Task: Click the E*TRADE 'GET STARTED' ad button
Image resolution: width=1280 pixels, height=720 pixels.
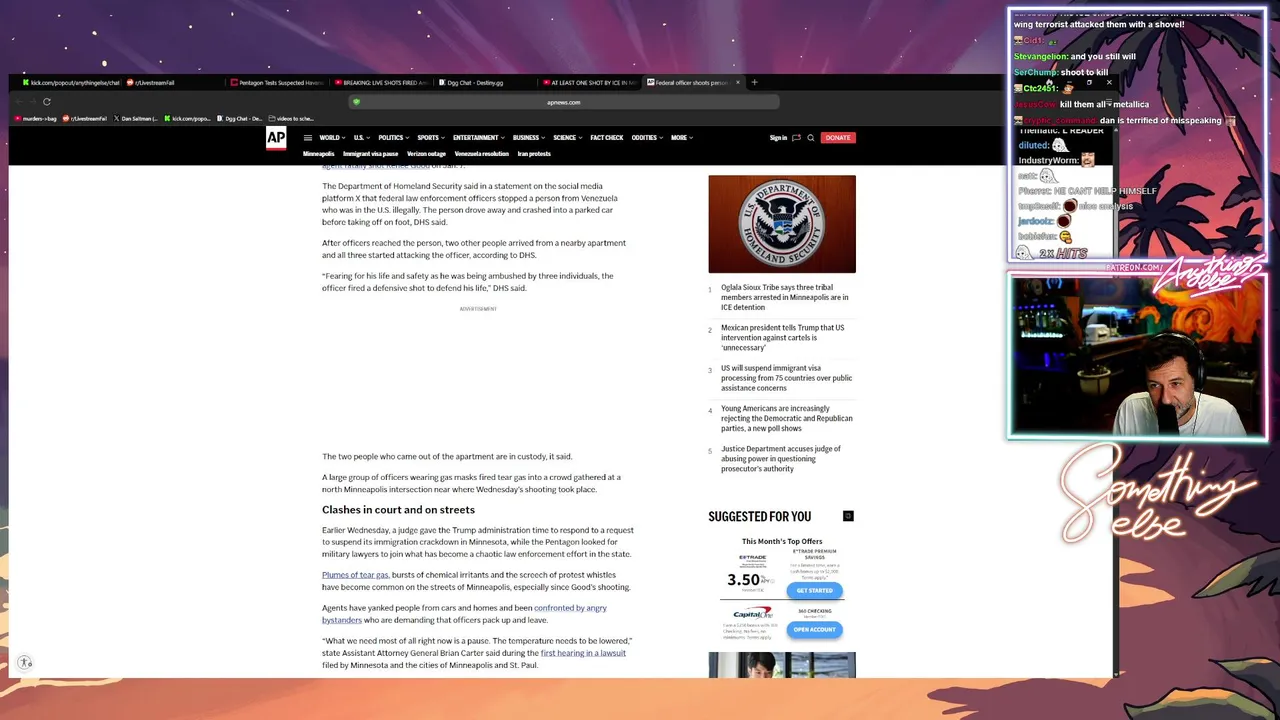Action: [814, 590]
